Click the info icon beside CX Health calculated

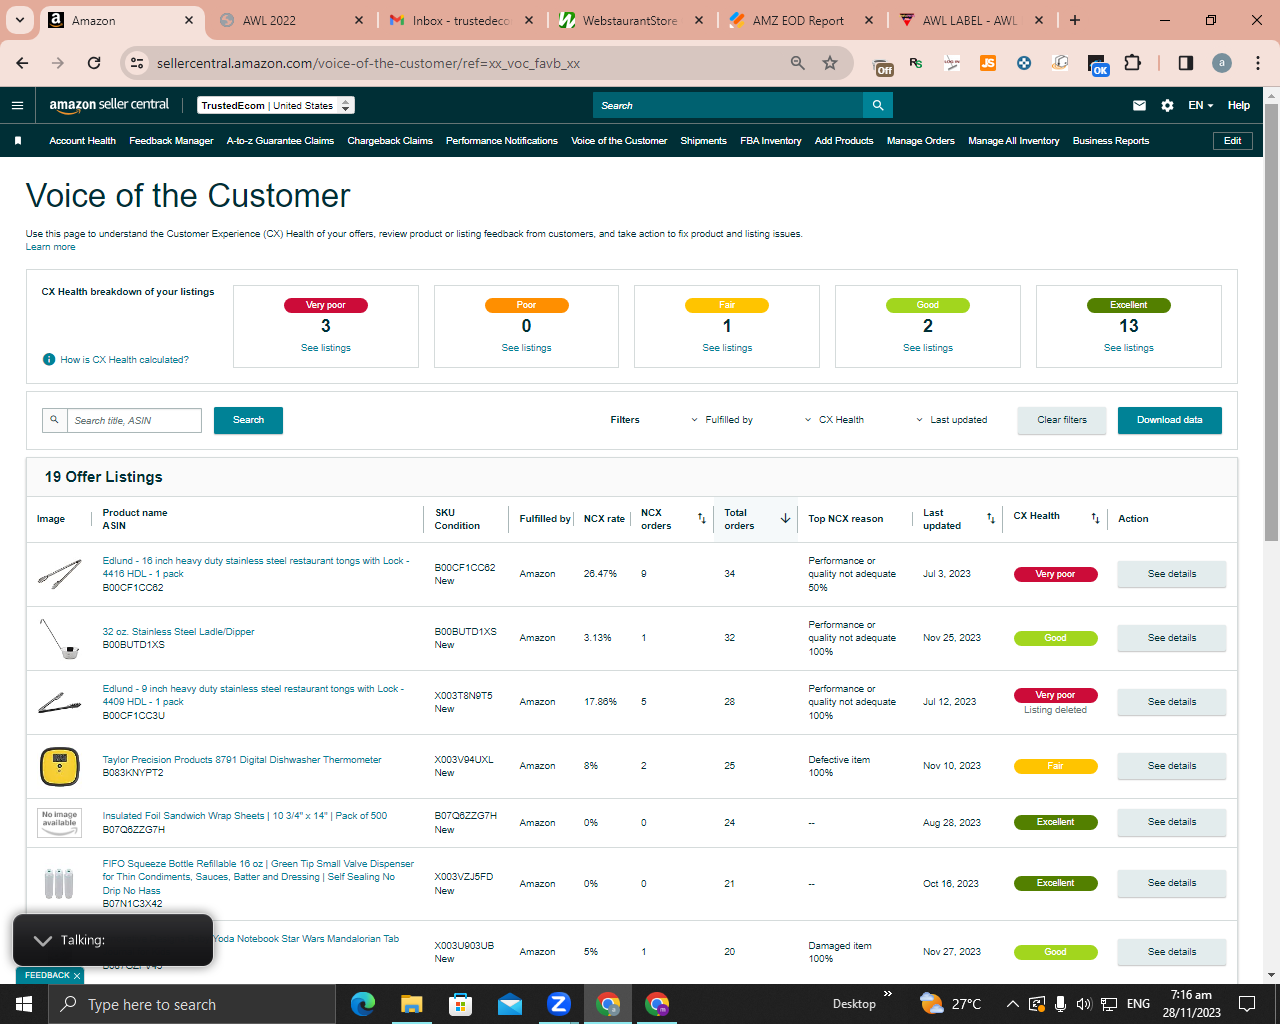pyautogui.click(x=49, y=360)
